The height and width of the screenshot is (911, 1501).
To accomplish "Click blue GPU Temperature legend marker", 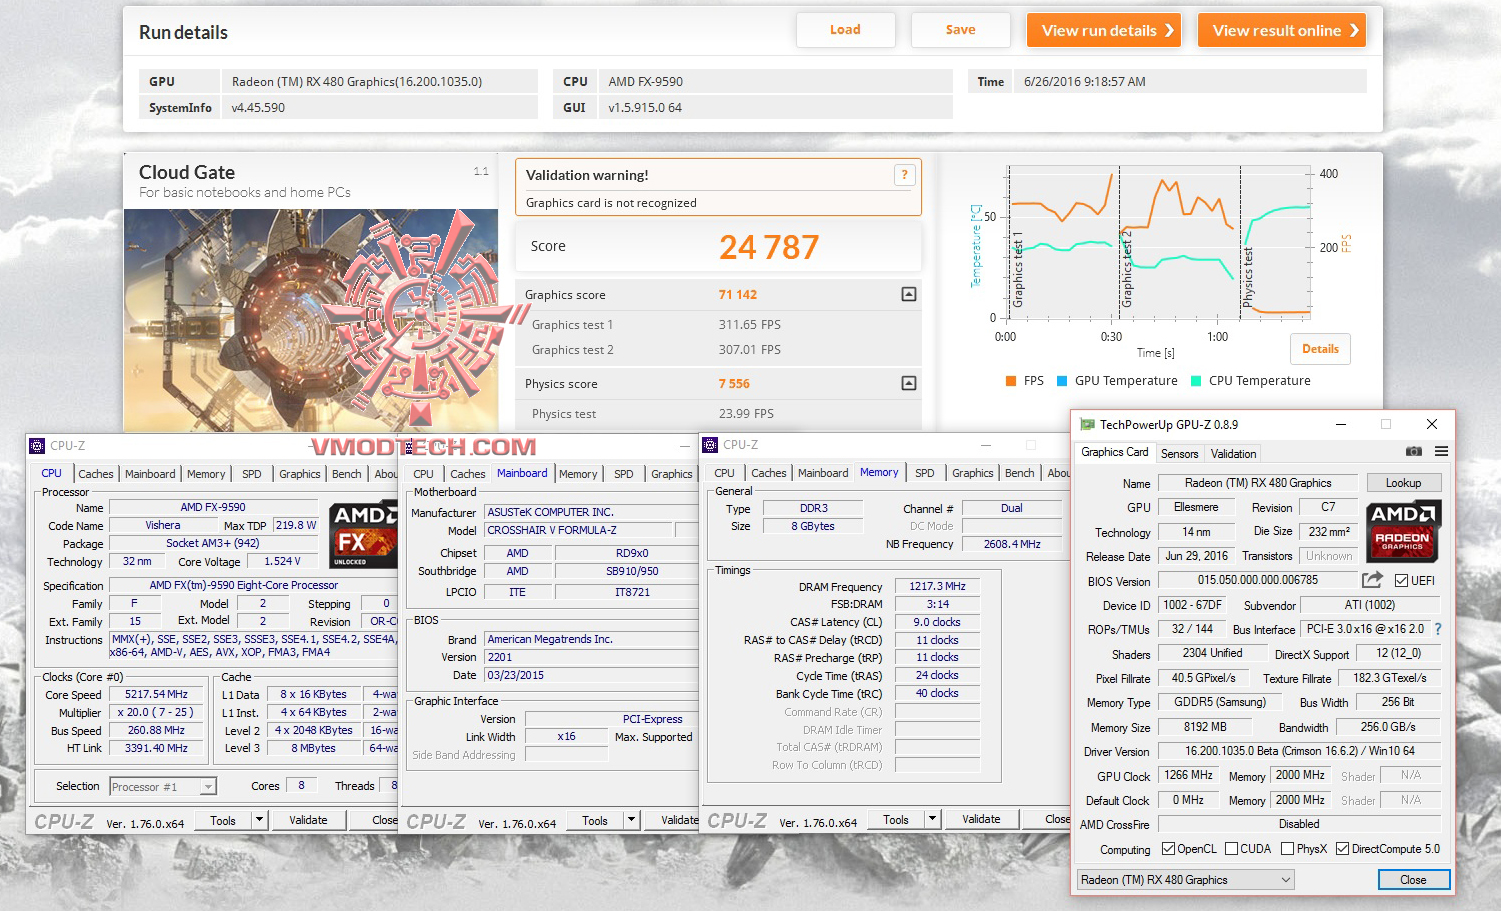I will 1062,381.
